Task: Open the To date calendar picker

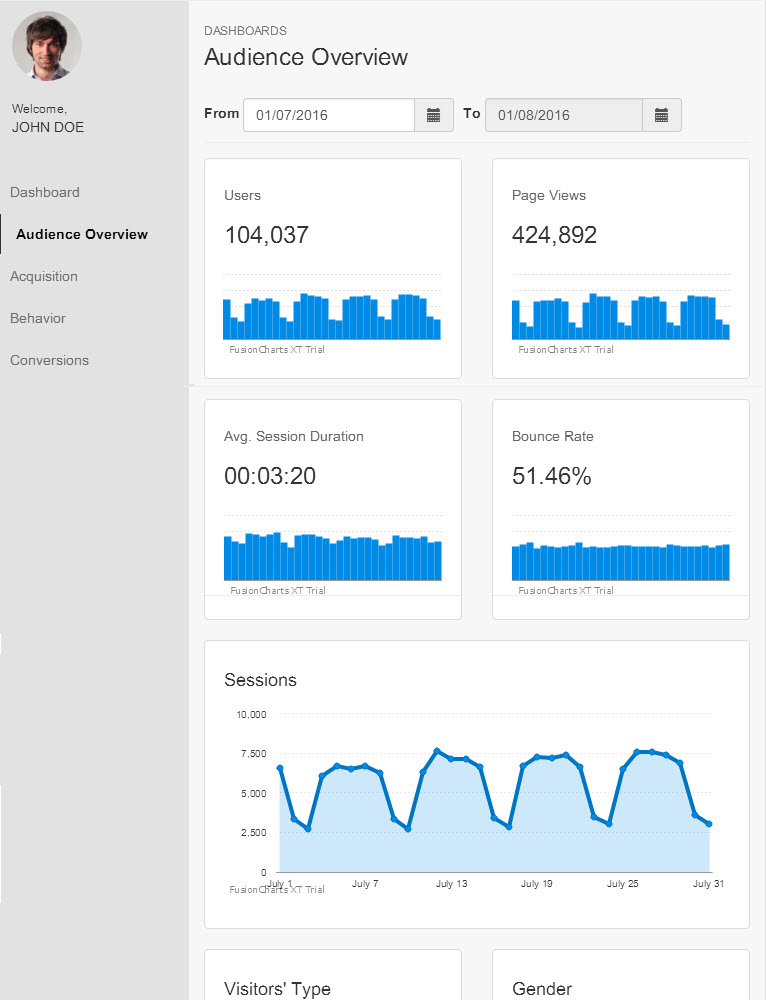Action: click(x=661, y=115)
